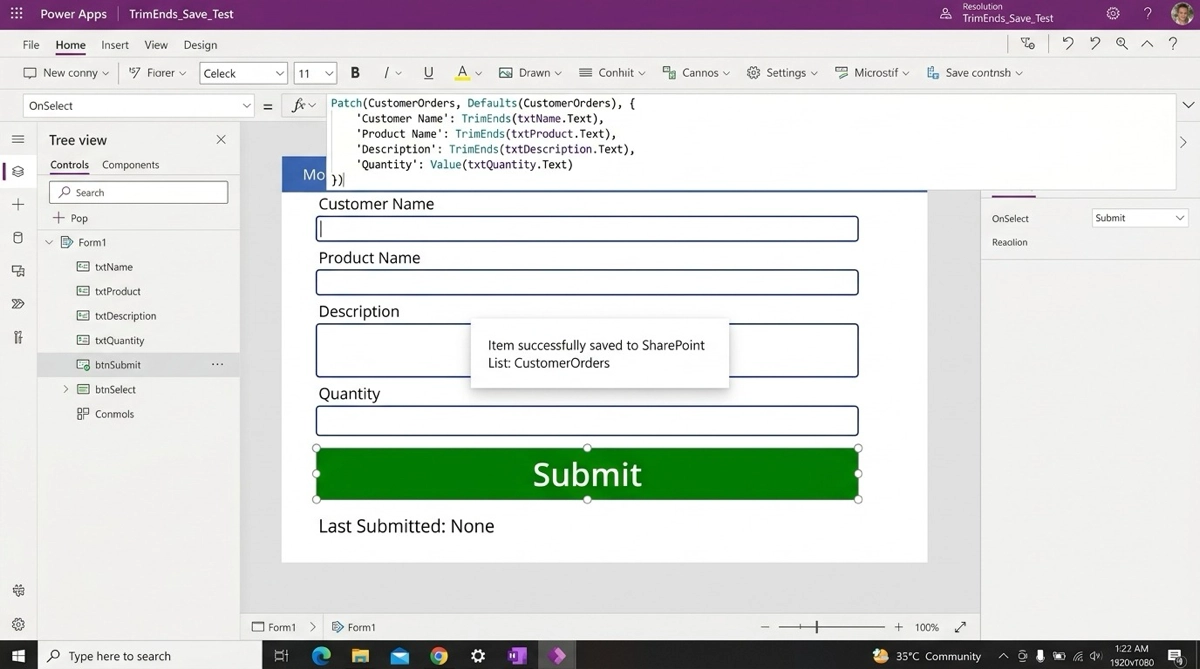The height and width of the screenshot is (669, 1200).
Task: Adjust the zoom slider handle
Action: tap(817, 627)
